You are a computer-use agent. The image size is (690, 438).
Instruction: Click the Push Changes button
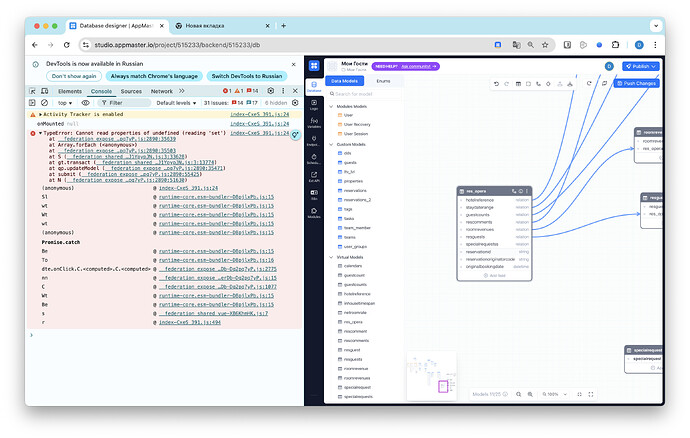click(636, 83)
